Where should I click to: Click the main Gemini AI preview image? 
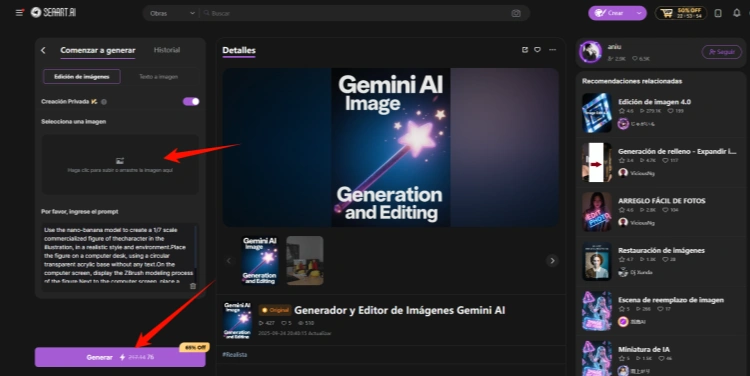(391, 147)
